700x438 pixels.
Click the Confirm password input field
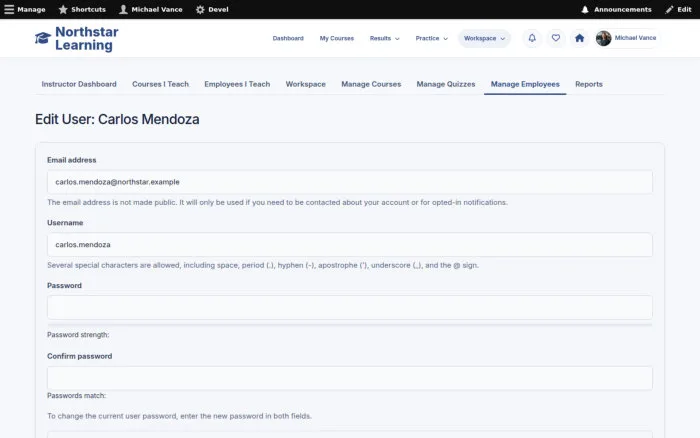(350, 378)
